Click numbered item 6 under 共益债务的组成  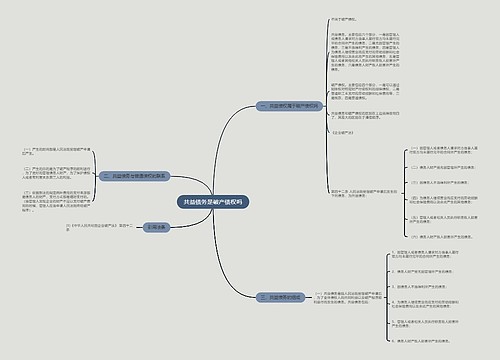[x=421, y=341]
